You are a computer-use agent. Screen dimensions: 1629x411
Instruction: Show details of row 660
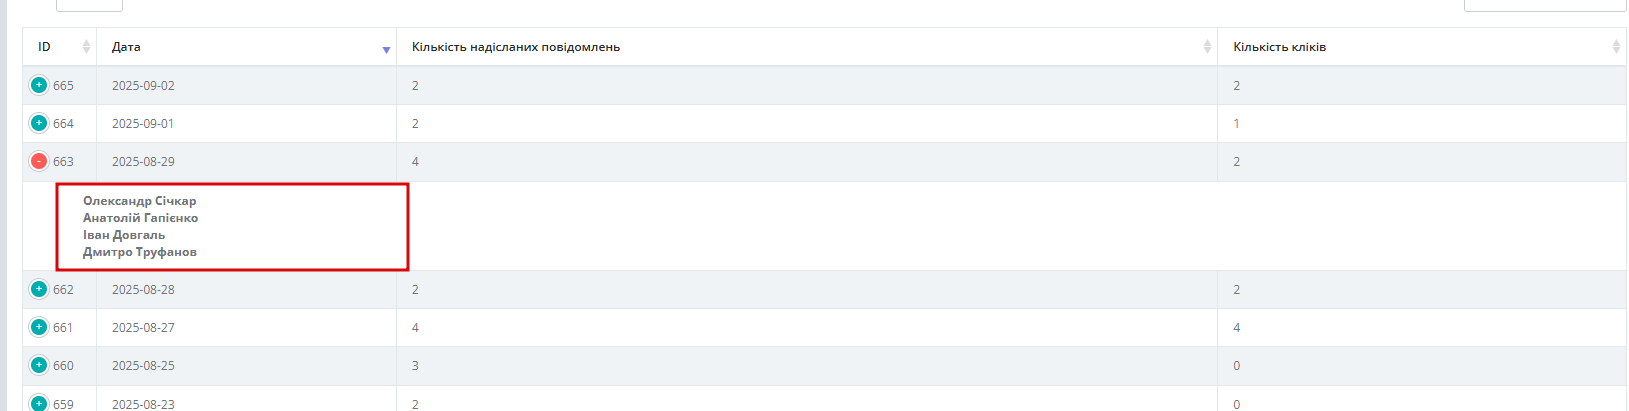(39, 365)
